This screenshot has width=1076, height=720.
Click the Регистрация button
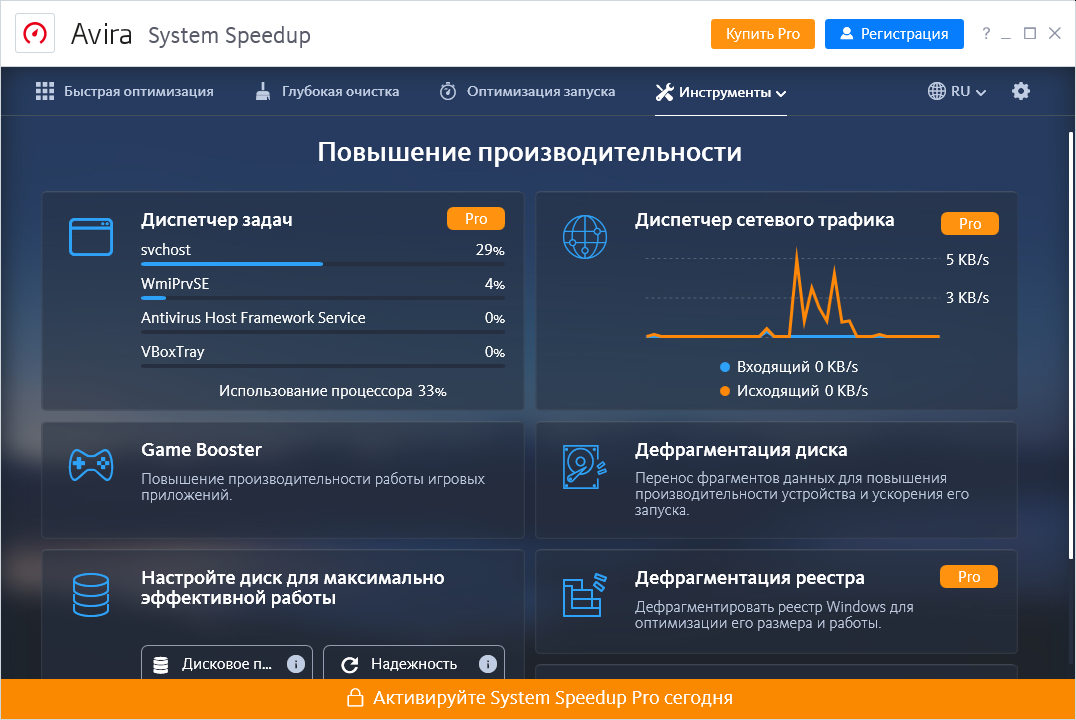894,34
